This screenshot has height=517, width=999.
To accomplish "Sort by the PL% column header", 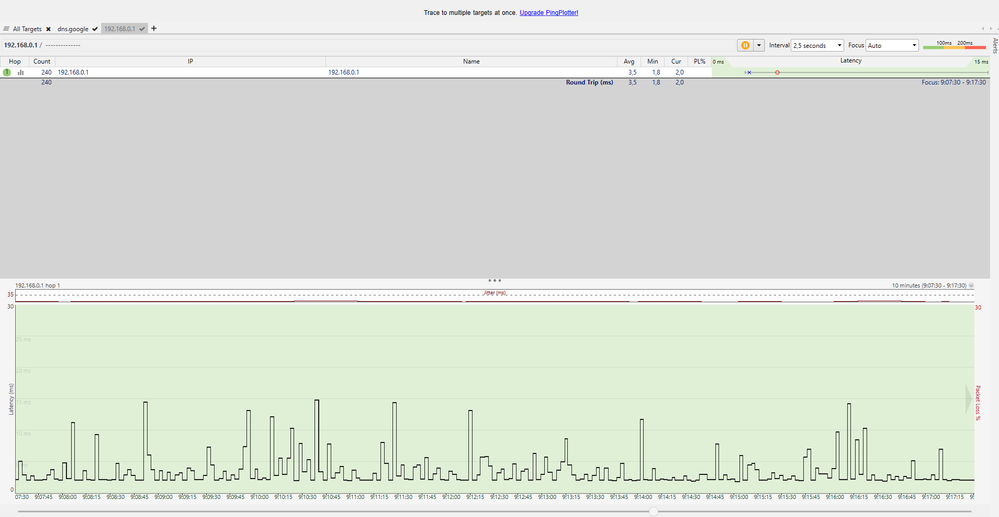I will point(699,61).
